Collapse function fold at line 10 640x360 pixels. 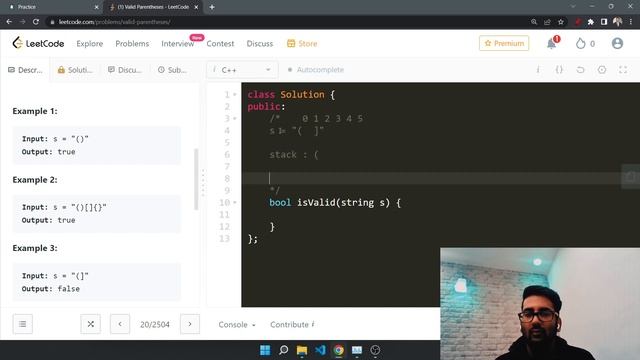pyautogui.click(x=235, y=202)
